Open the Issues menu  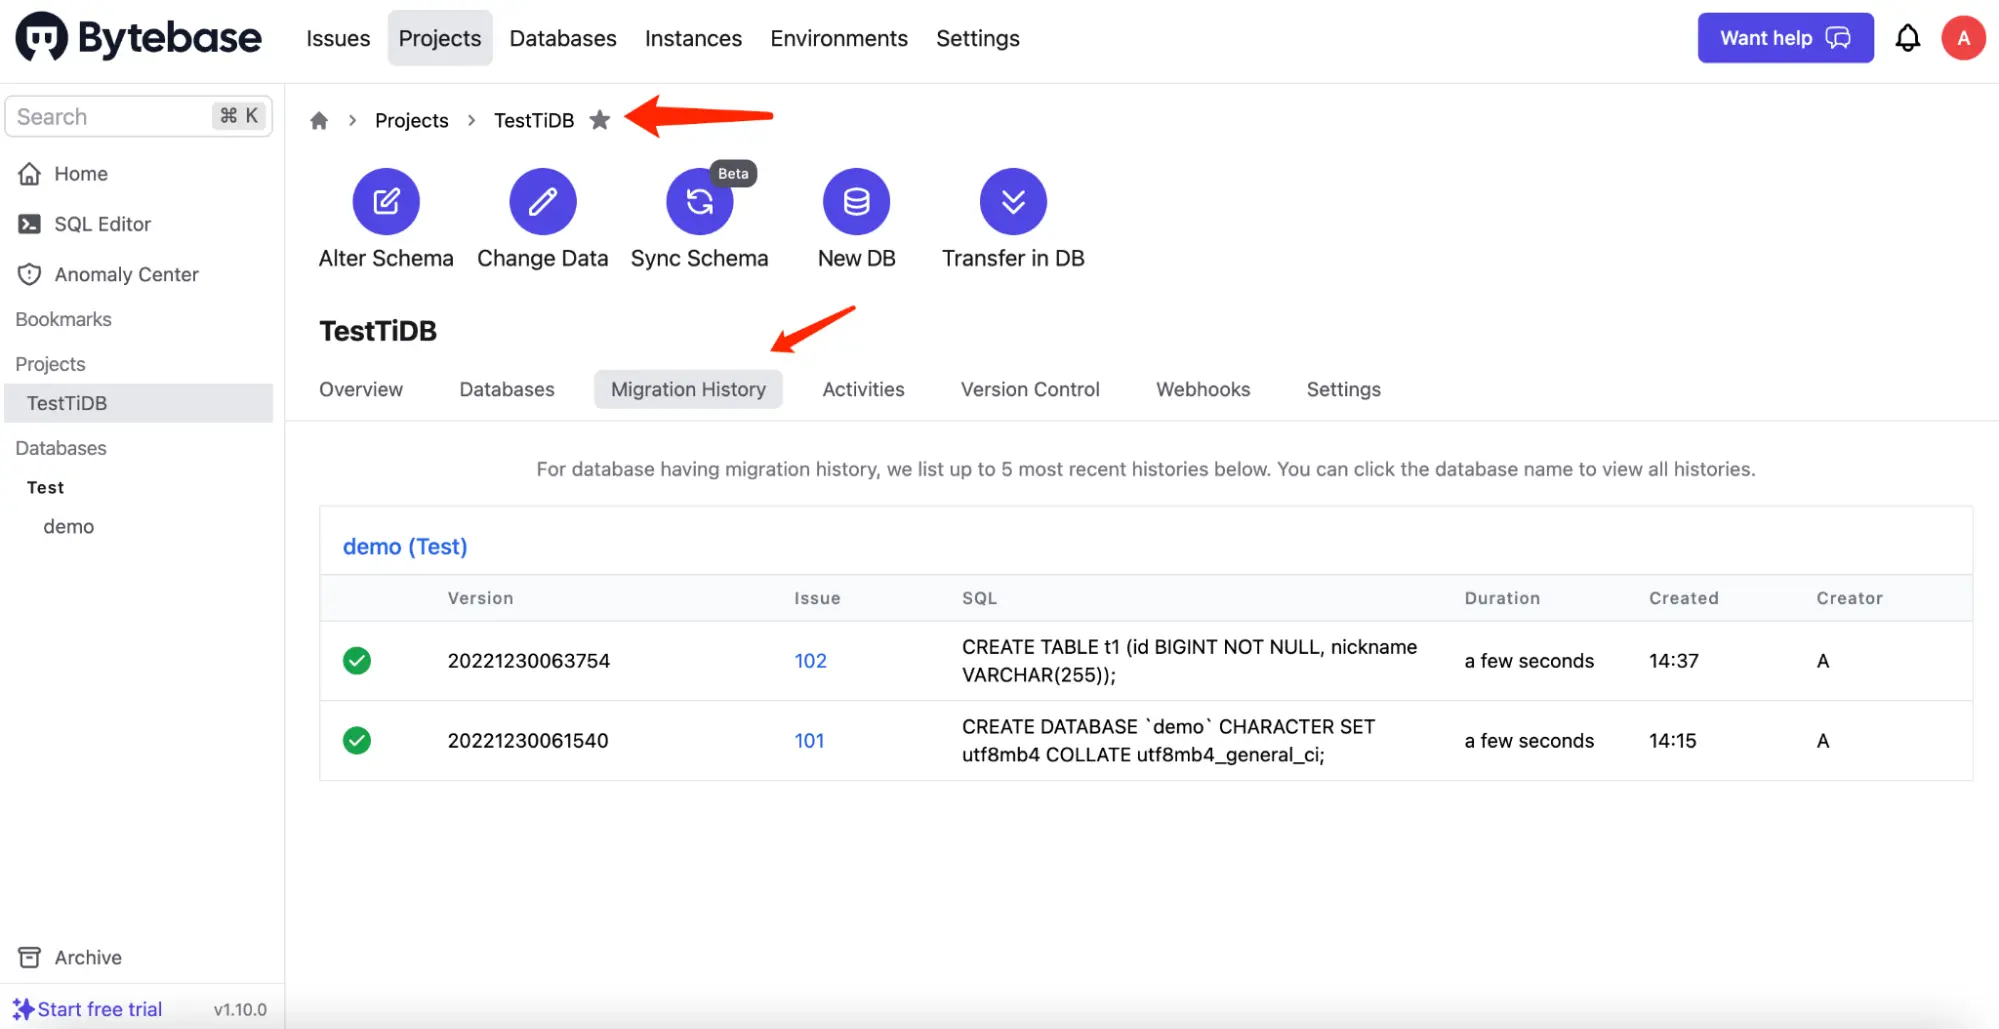click(x=338, y=38)
